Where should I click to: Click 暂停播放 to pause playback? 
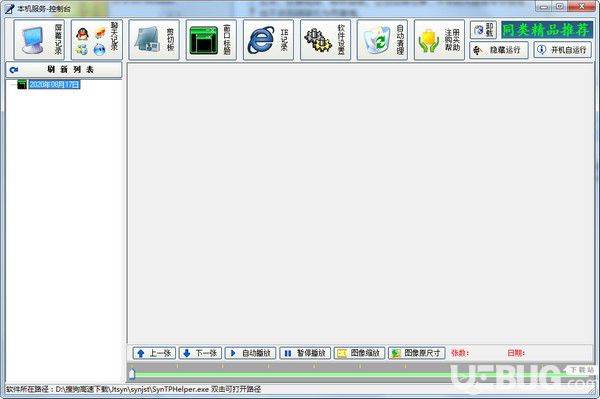click(305, 353)
